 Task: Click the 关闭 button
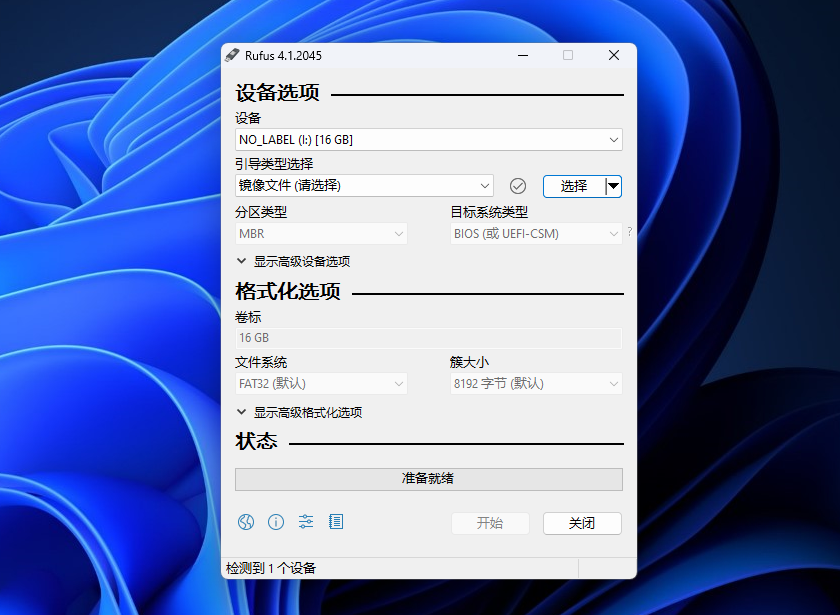(582, 523)
